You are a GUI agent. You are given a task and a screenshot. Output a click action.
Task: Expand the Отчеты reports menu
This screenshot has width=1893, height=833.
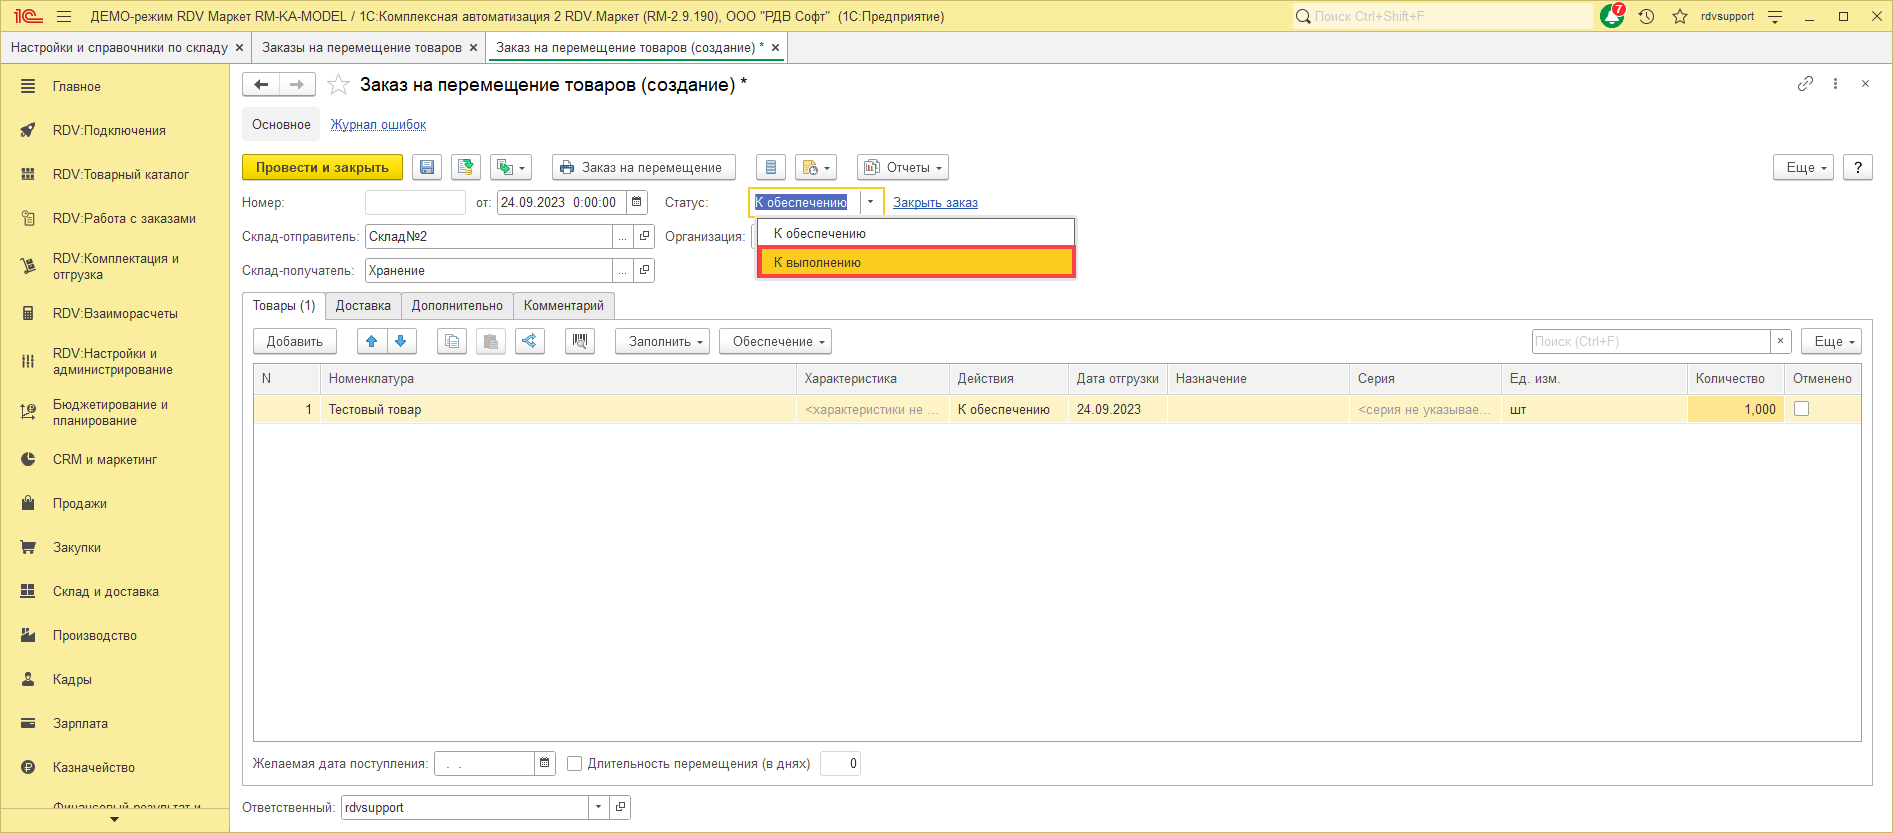point(903,168)
